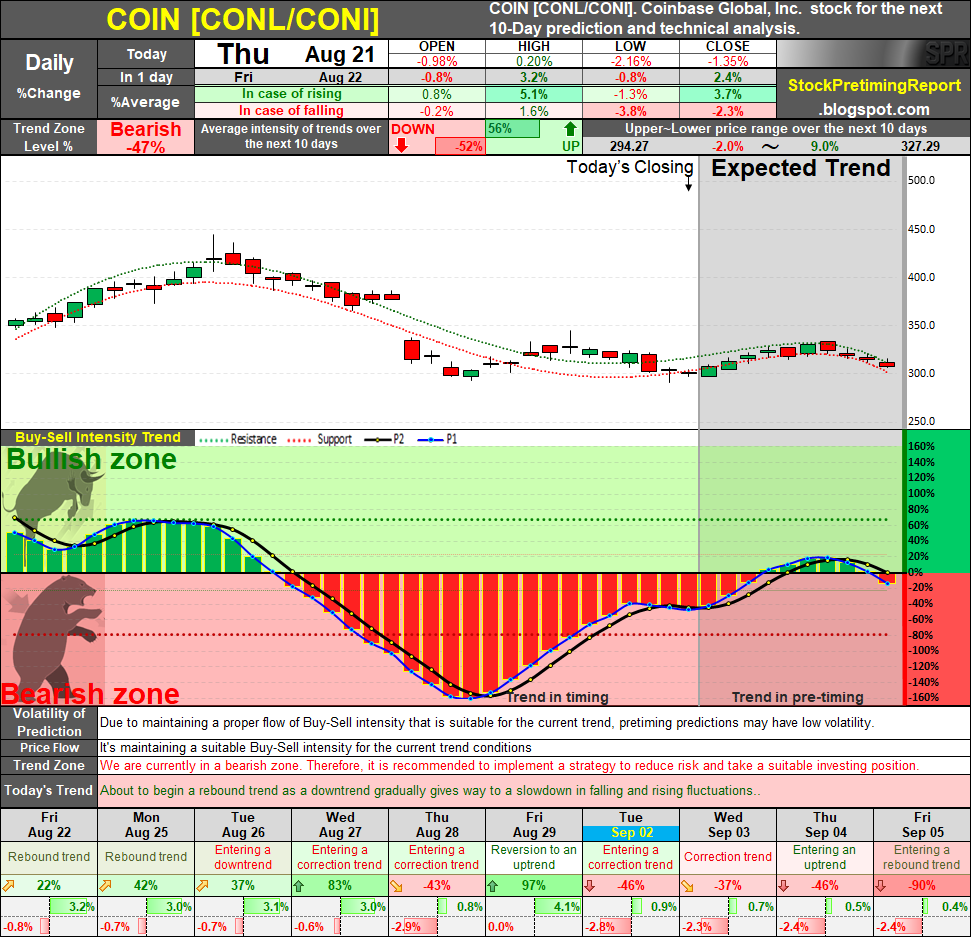Image resolution: width=971 pixels, height=937 pixels.
Task: Click the Volatility of Prediction label
Action: pos(49,722)
